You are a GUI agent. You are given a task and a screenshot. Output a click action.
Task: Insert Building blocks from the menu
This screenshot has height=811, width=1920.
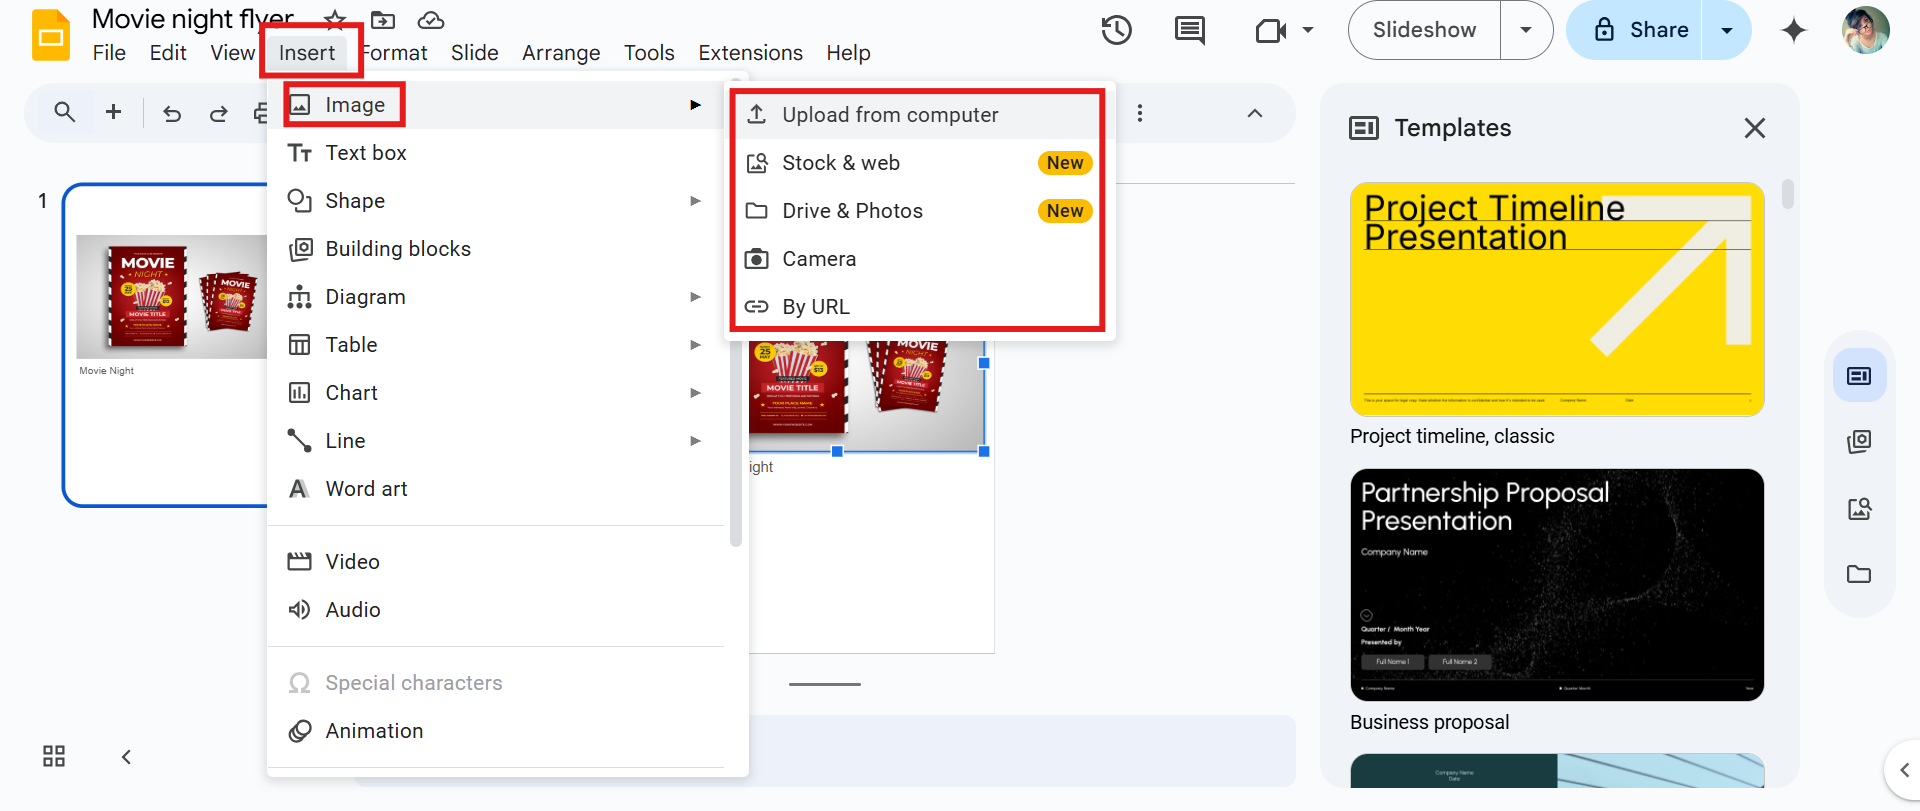pos(496,249)
